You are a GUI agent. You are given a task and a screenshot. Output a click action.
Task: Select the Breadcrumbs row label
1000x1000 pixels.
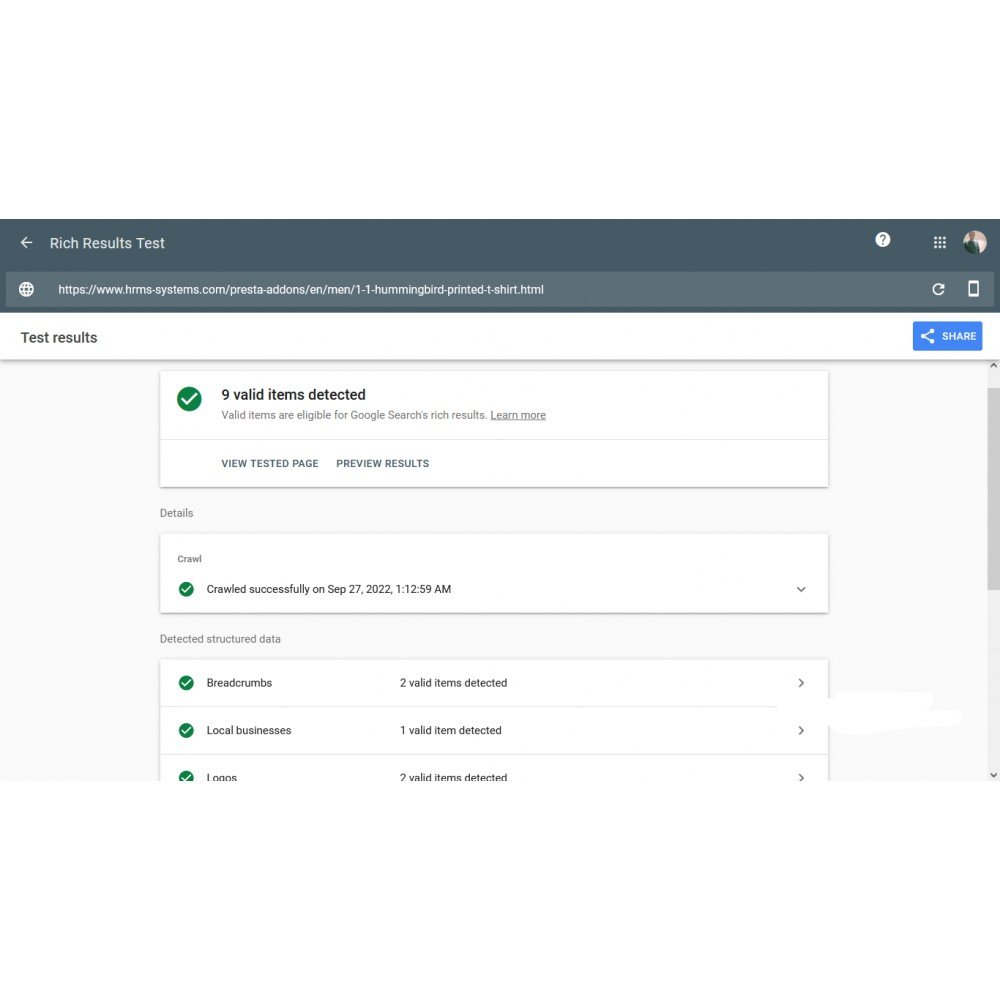coord(239,683)
